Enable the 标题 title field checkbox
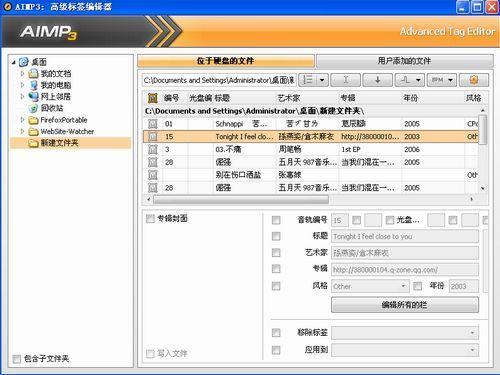This screenshot has height=375, width=500. coord(276,236)
